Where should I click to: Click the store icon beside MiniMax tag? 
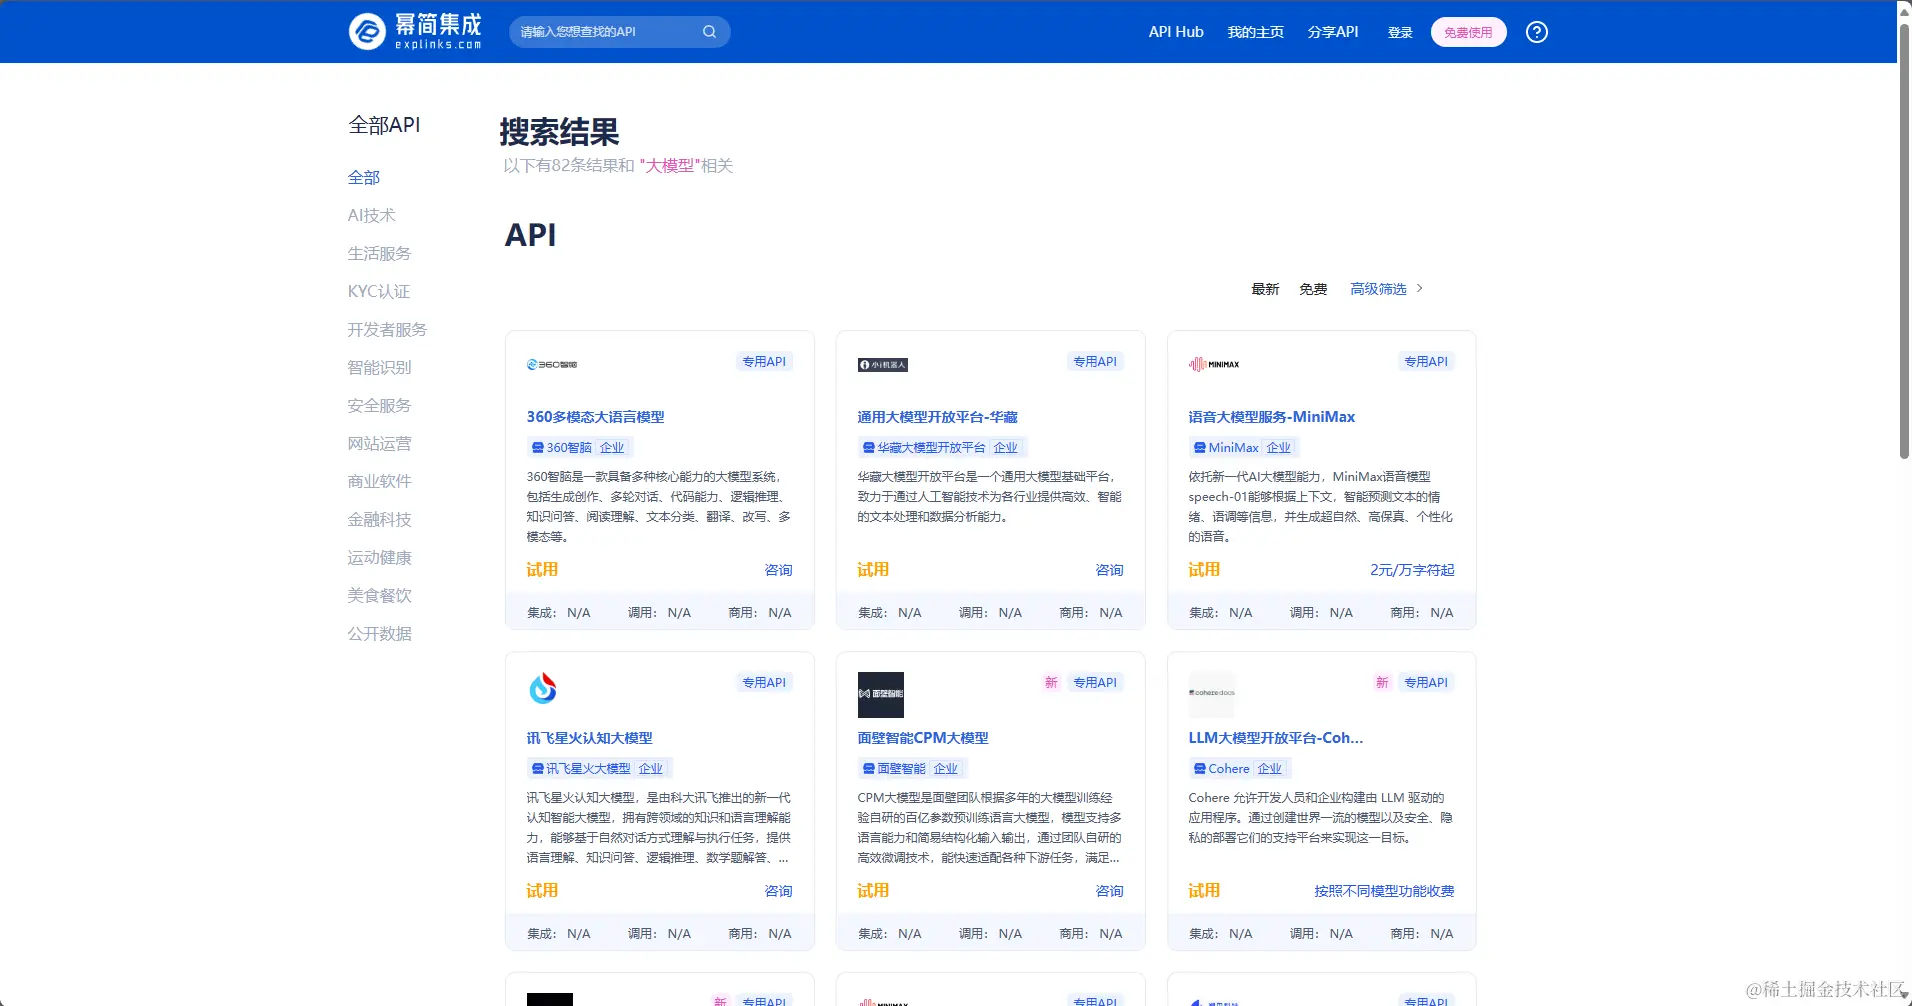(1199, 448)
